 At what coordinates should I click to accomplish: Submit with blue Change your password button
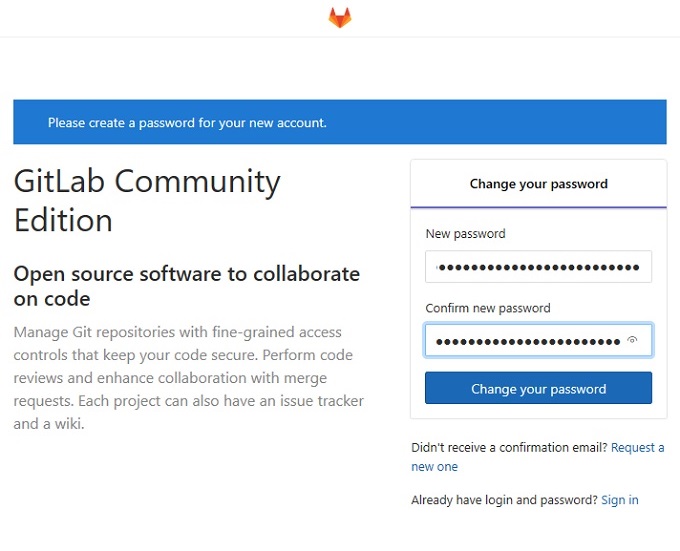[538, 388]
